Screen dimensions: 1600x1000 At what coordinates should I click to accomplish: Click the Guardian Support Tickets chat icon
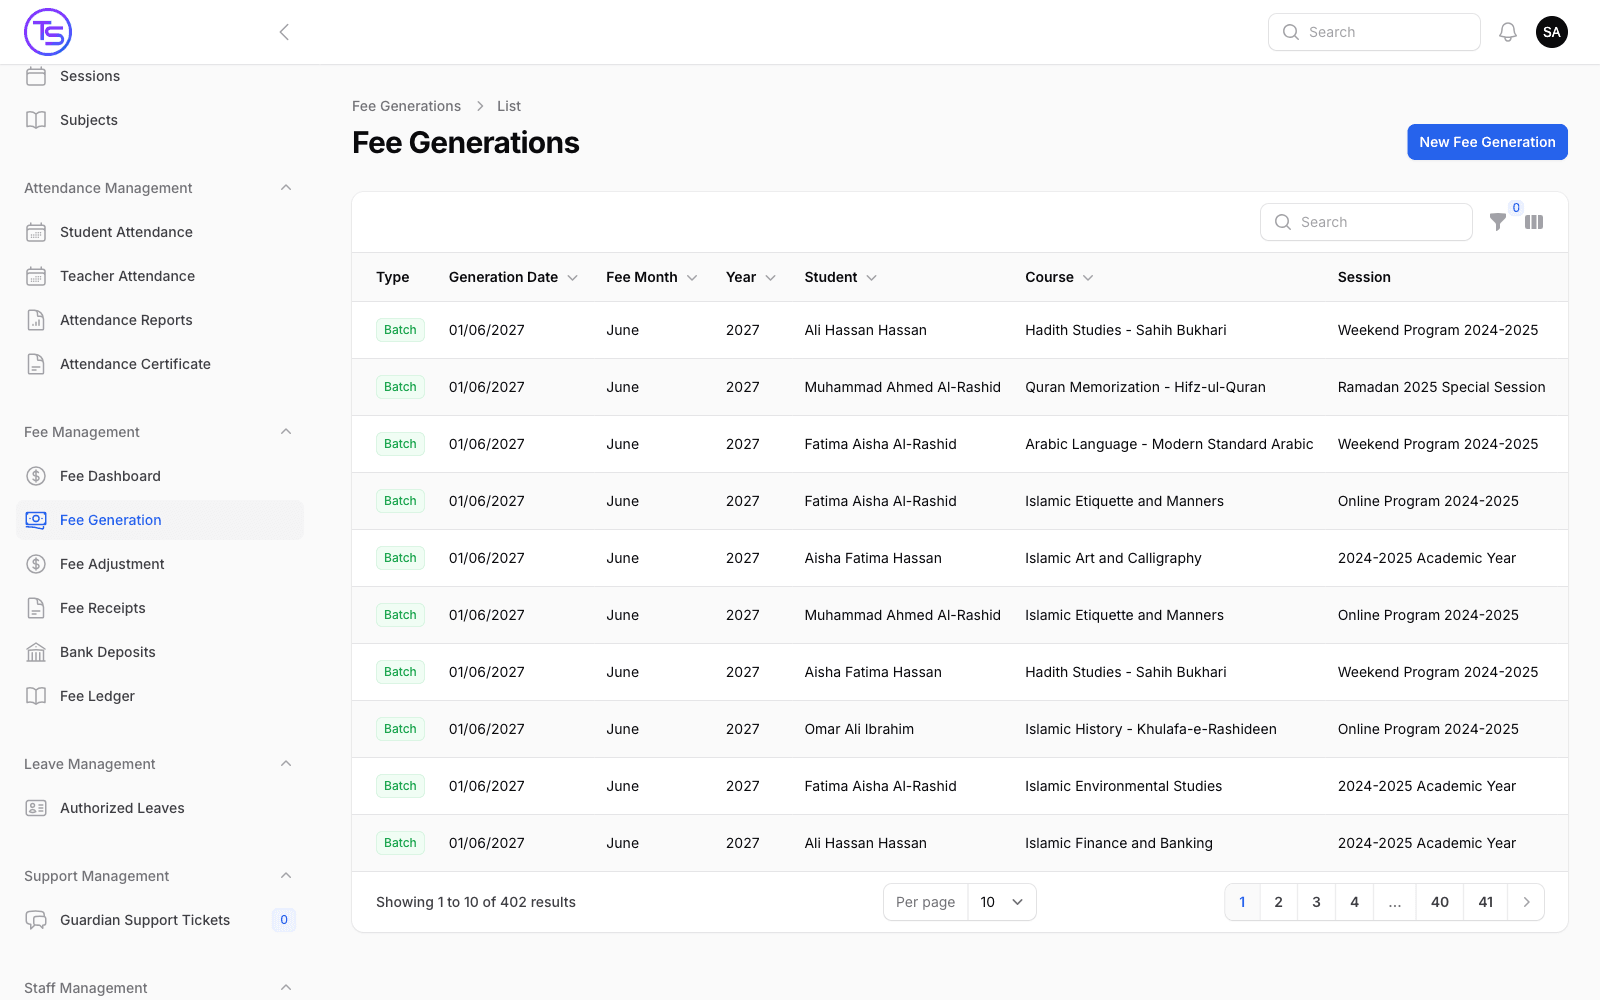pyautogui.click(x=36, y=920)
